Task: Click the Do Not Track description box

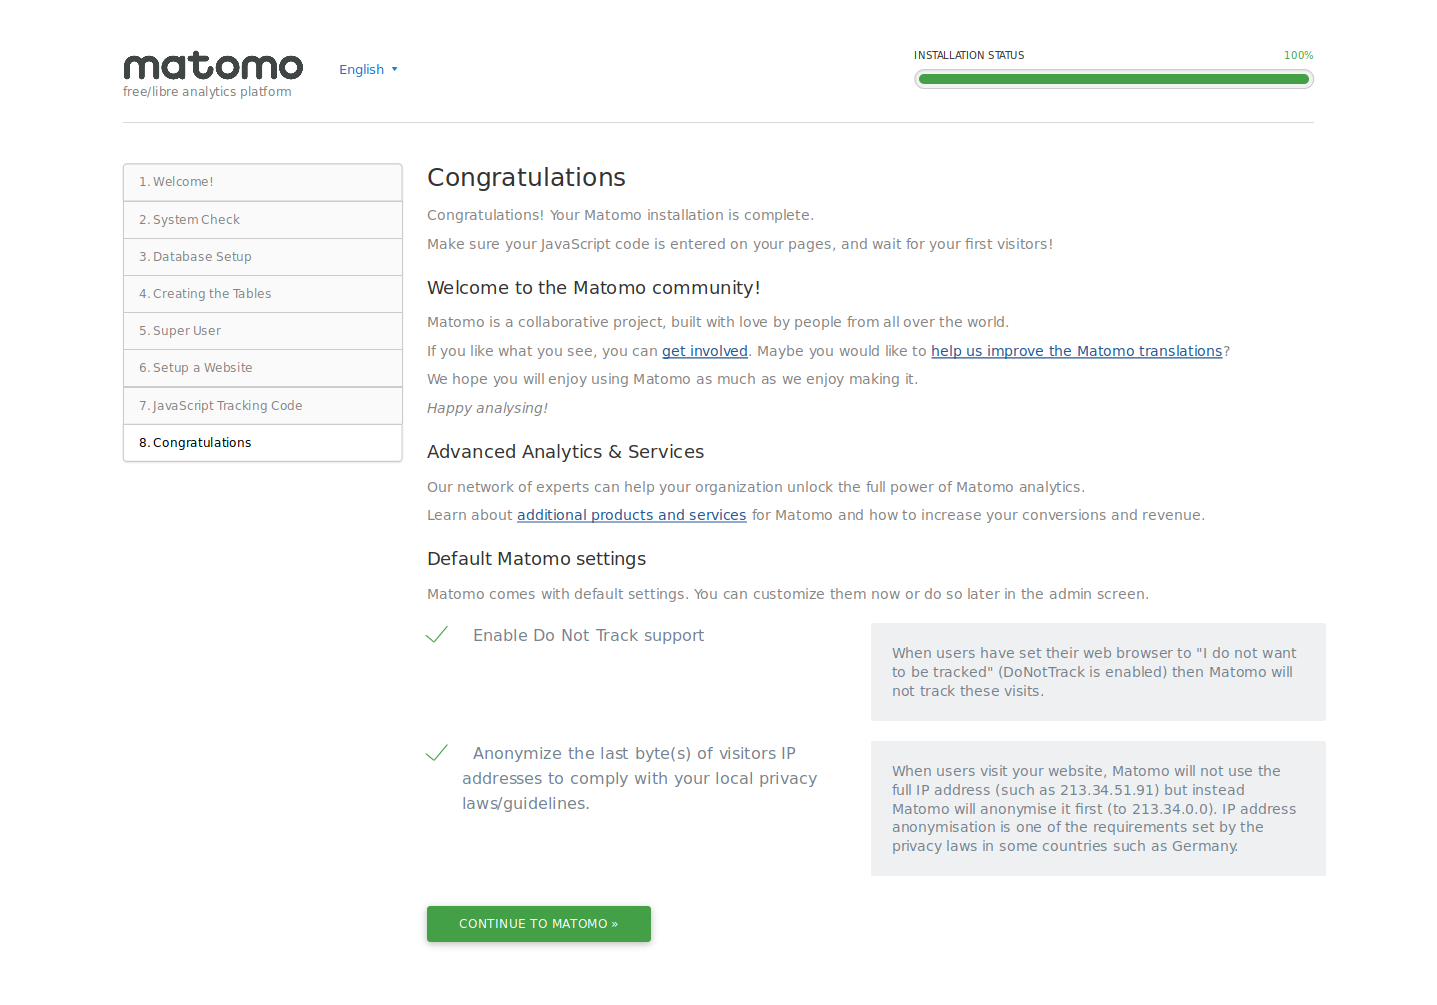Action: (x=1097, y=672)
